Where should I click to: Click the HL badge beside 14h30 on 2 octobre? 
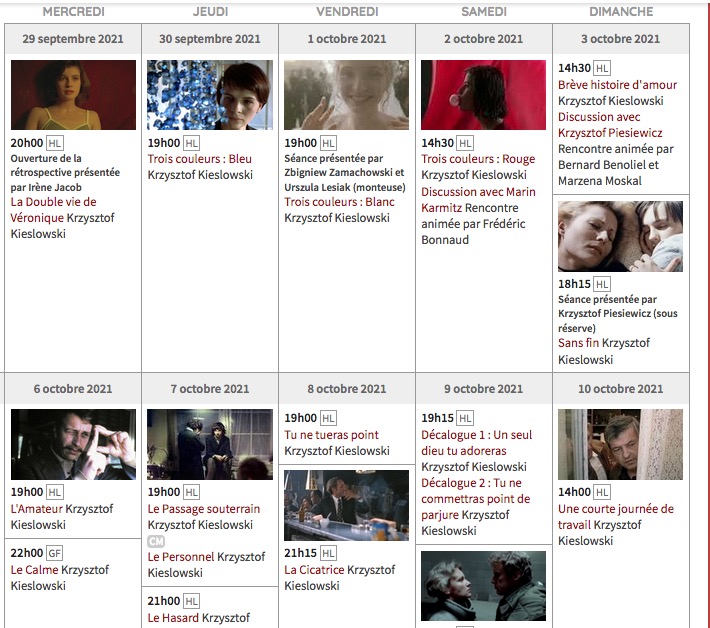click(x=465, y=144)
